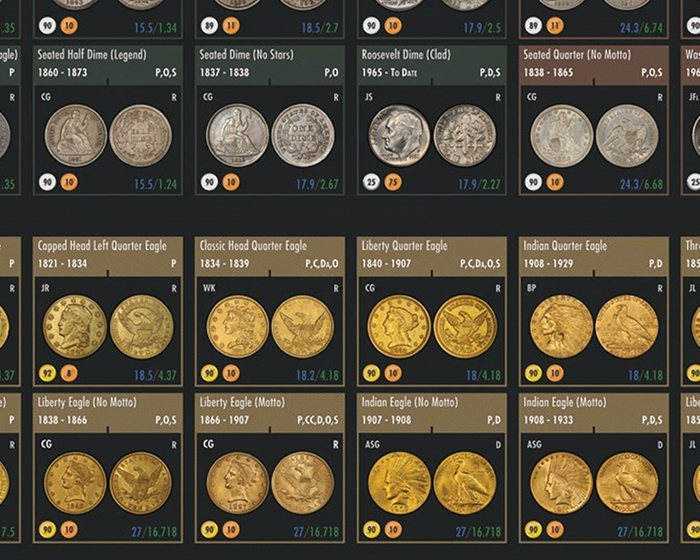Click the yellow 92 badge under Capped Head
Viewport: 700px width, 560px height.
47,373
